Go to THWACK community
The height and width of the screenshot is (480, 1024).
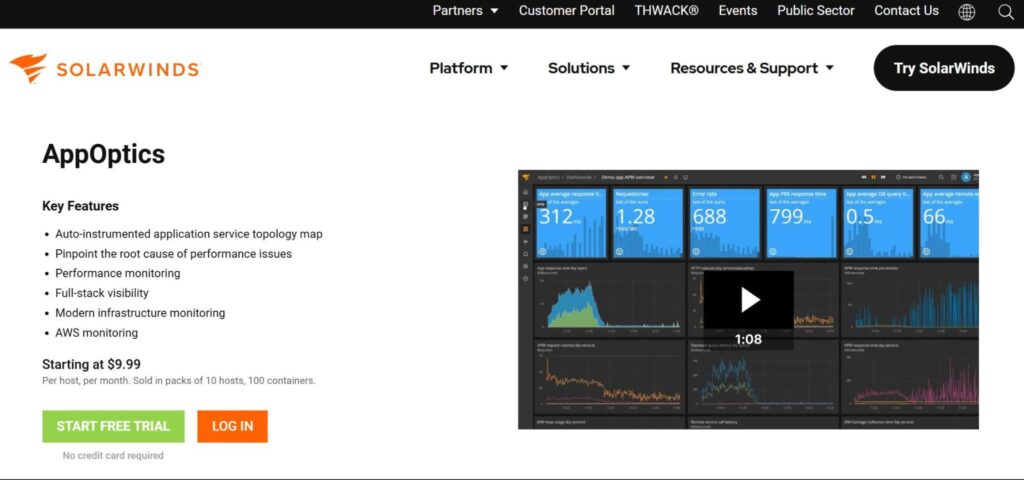pos(666,10)
